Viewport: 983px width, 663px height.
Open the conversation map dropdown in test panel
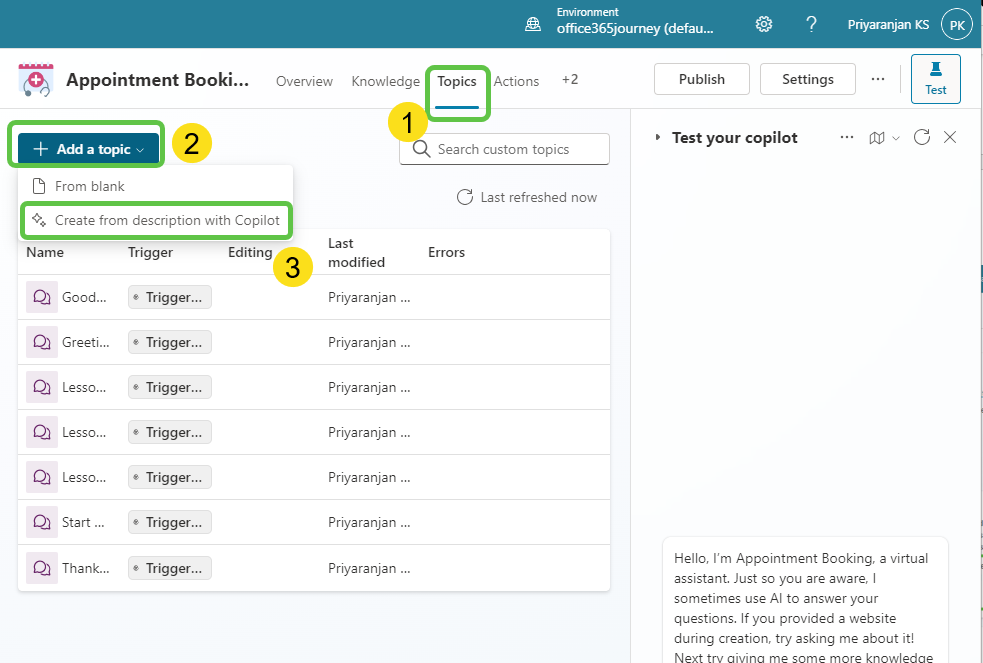point(884,137)
